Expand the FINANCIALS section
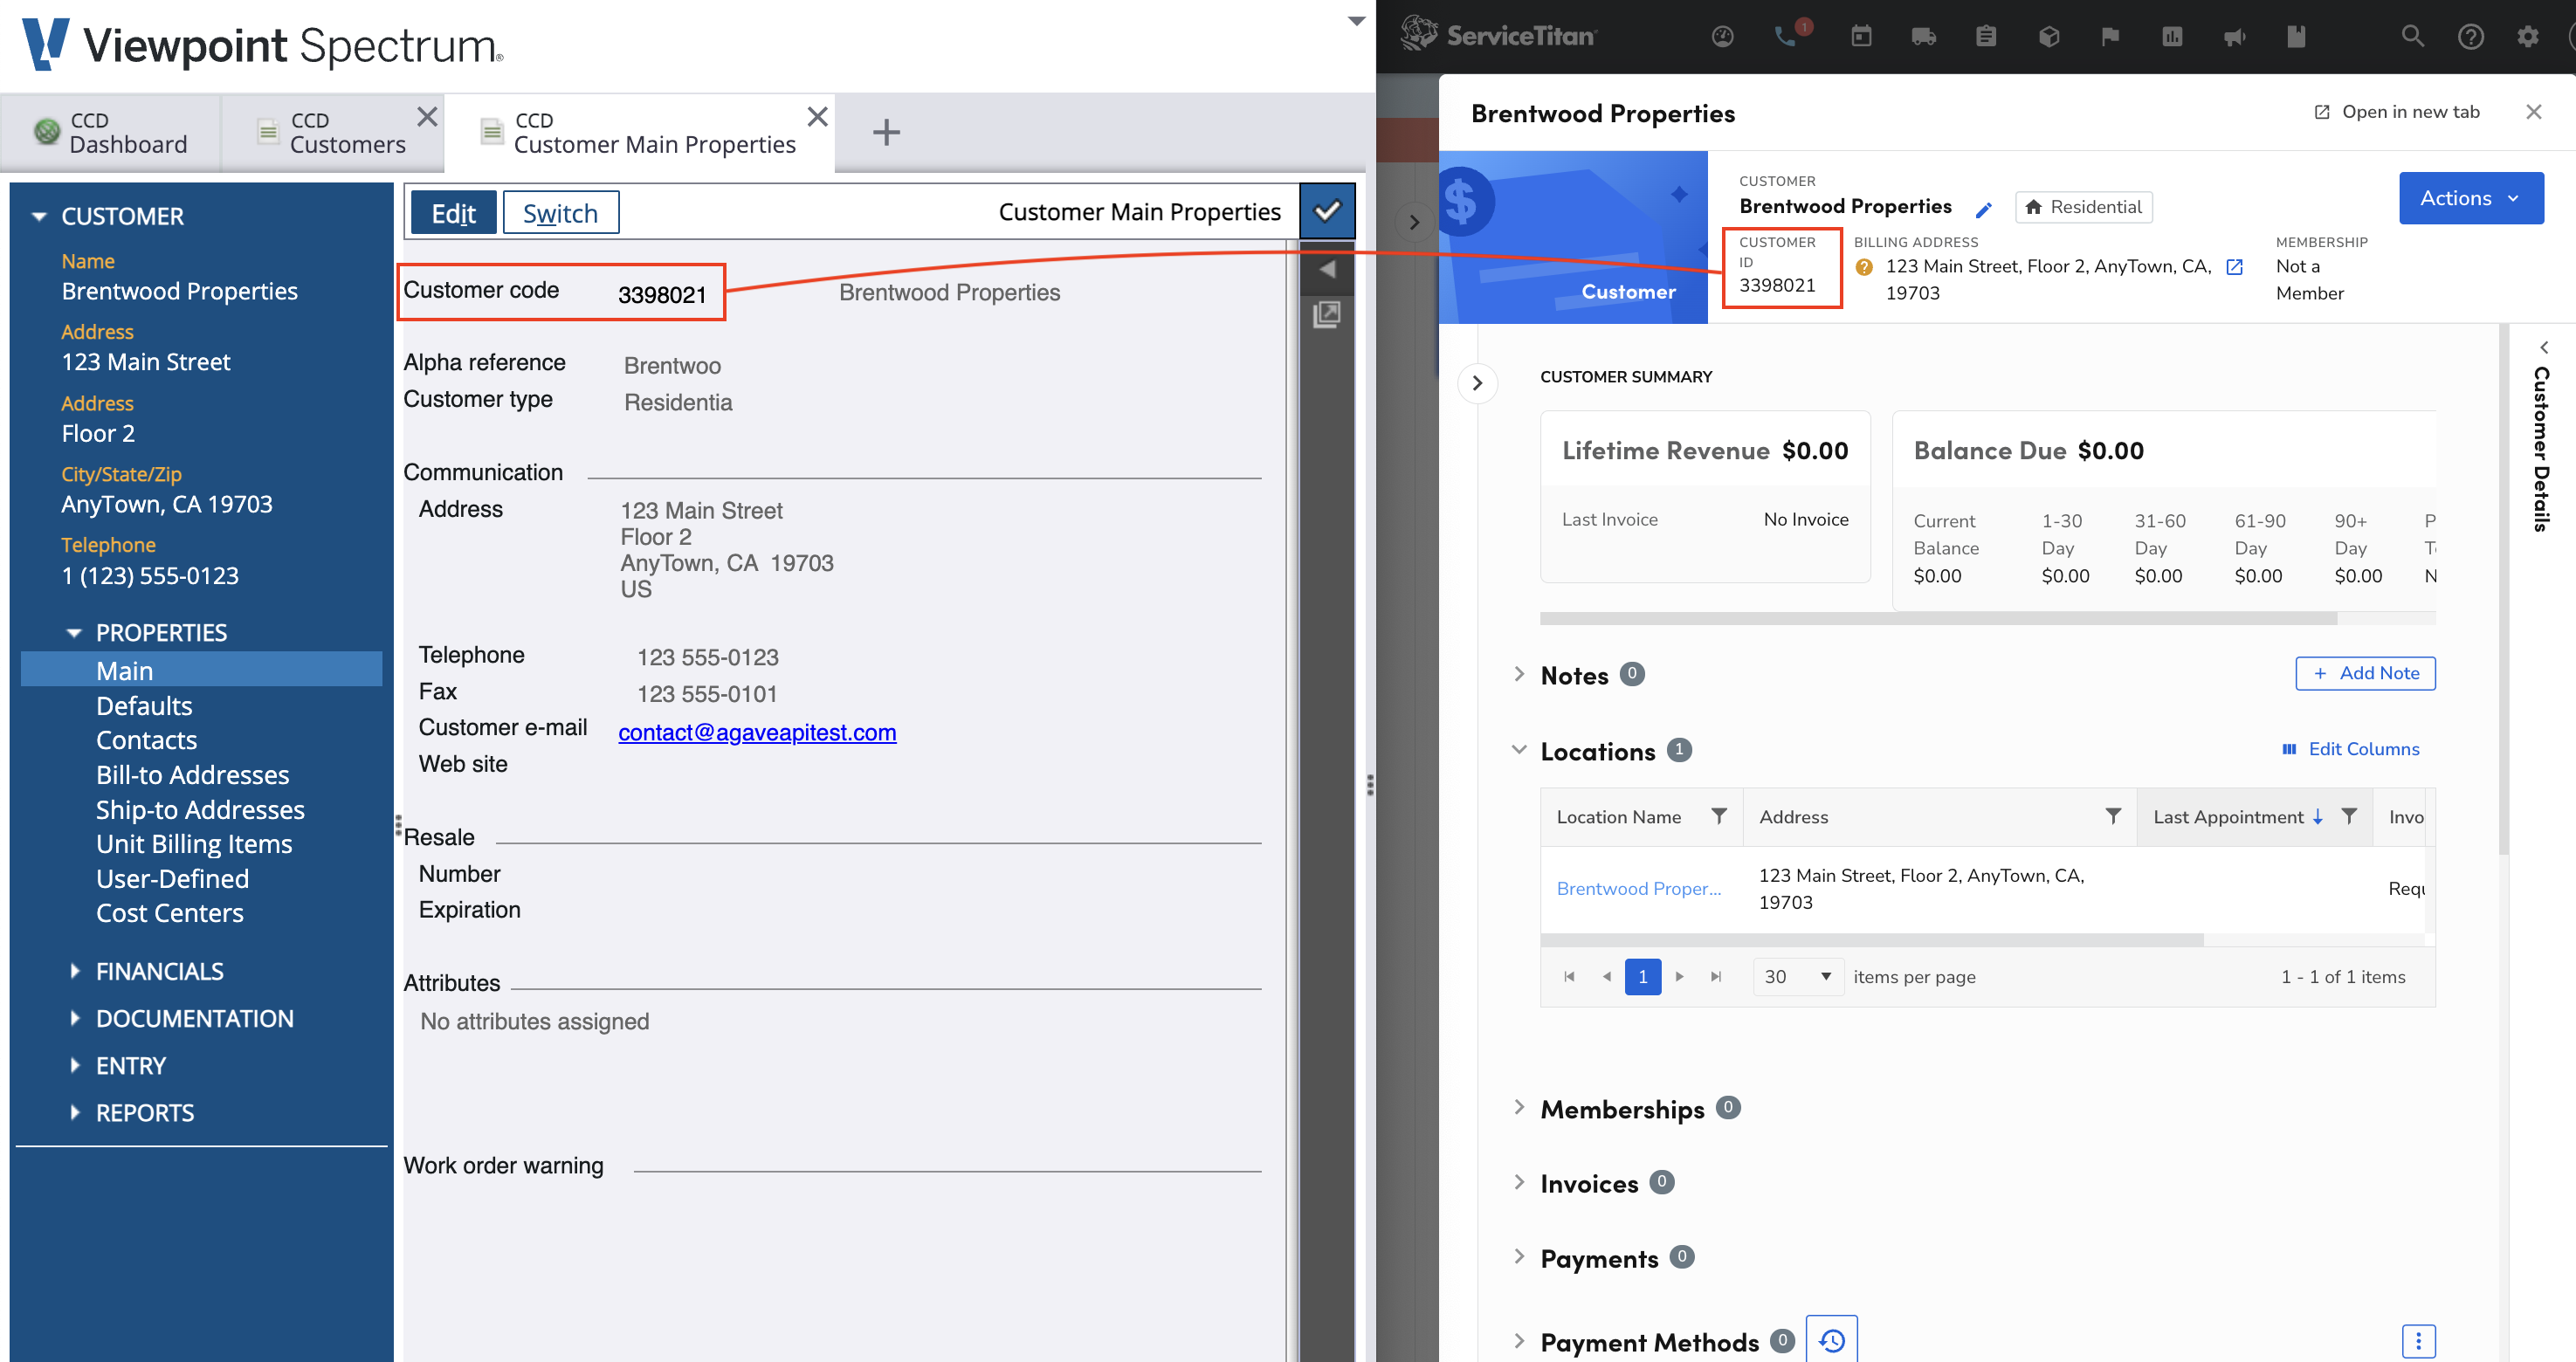The image size is (2576, 1362). pyautogui.click(x=74, y=971)
